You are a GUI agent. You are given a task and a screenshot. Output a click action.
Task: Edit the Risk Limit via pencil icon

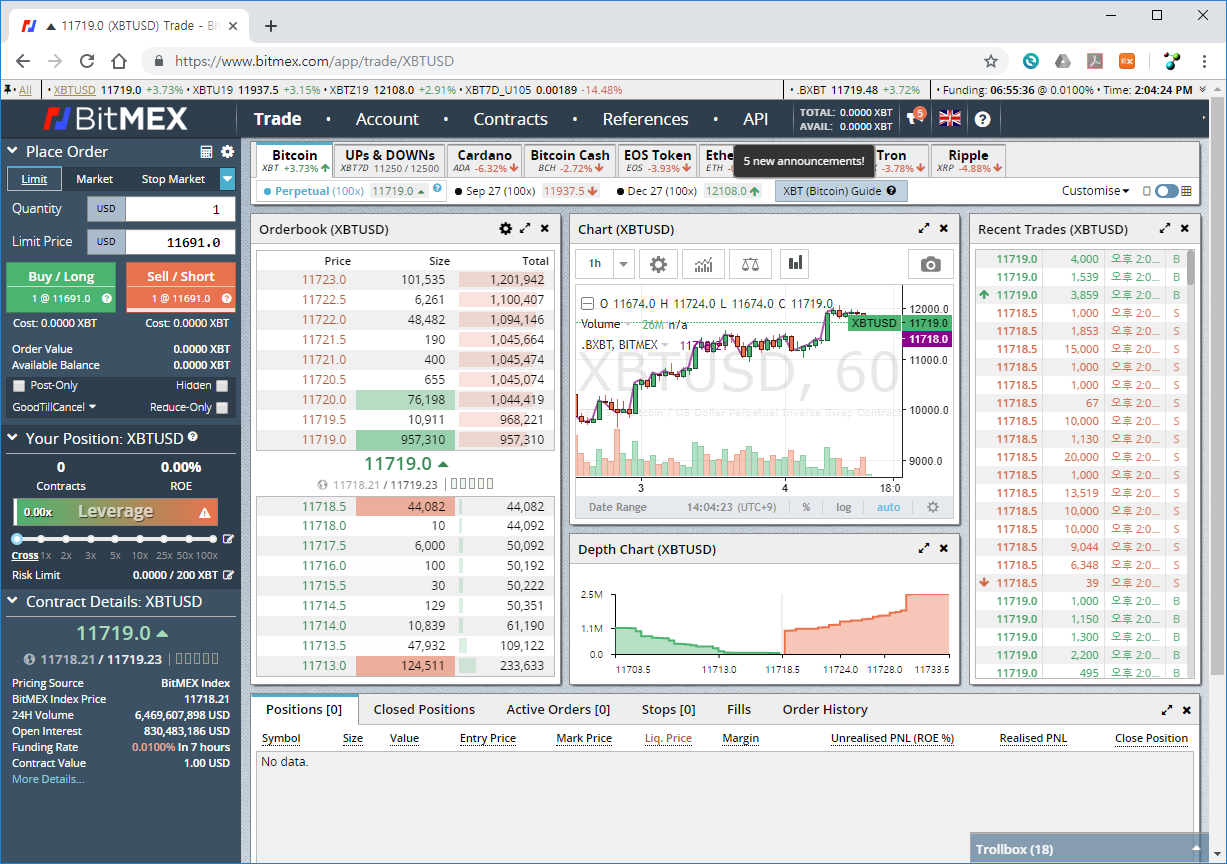pyautogui.click(x=229, y=575)
